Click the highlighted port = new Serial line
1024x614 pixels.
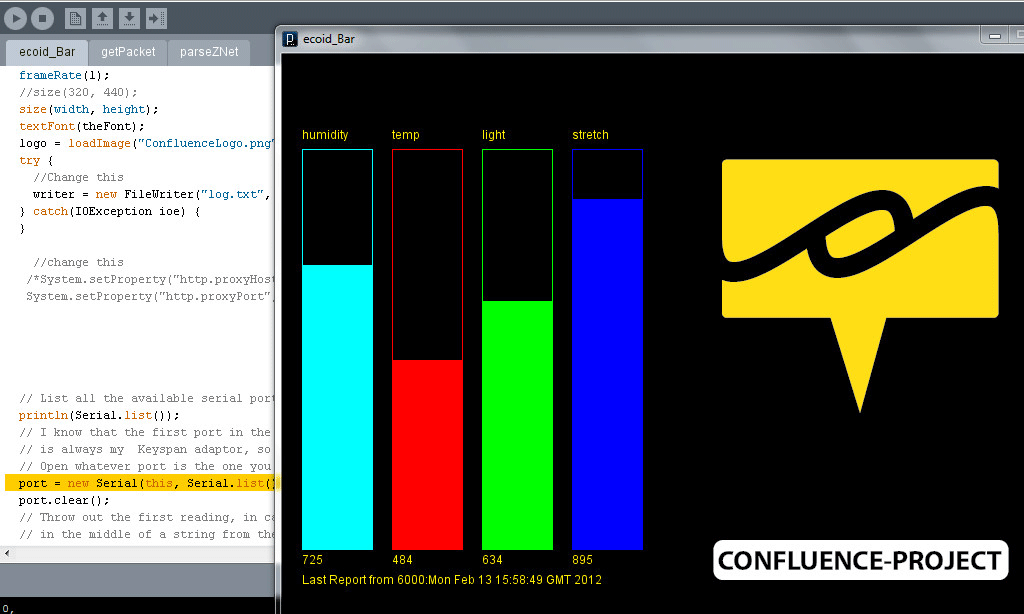coord(140,483)
